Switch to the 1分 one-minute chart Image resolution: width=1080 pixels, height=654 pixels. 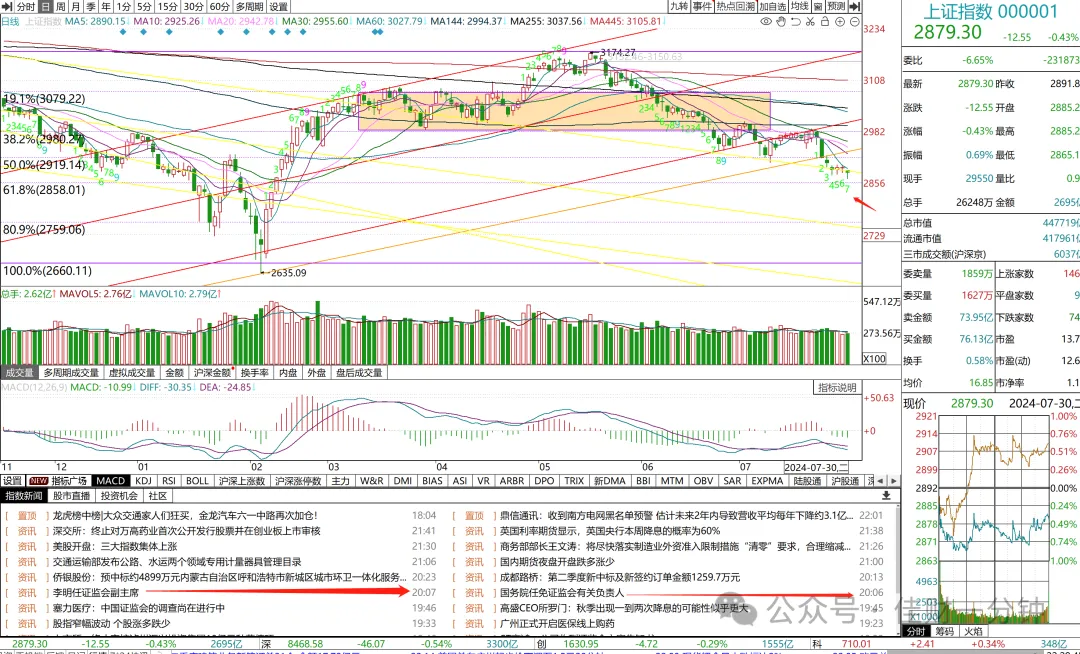(123, 6)
